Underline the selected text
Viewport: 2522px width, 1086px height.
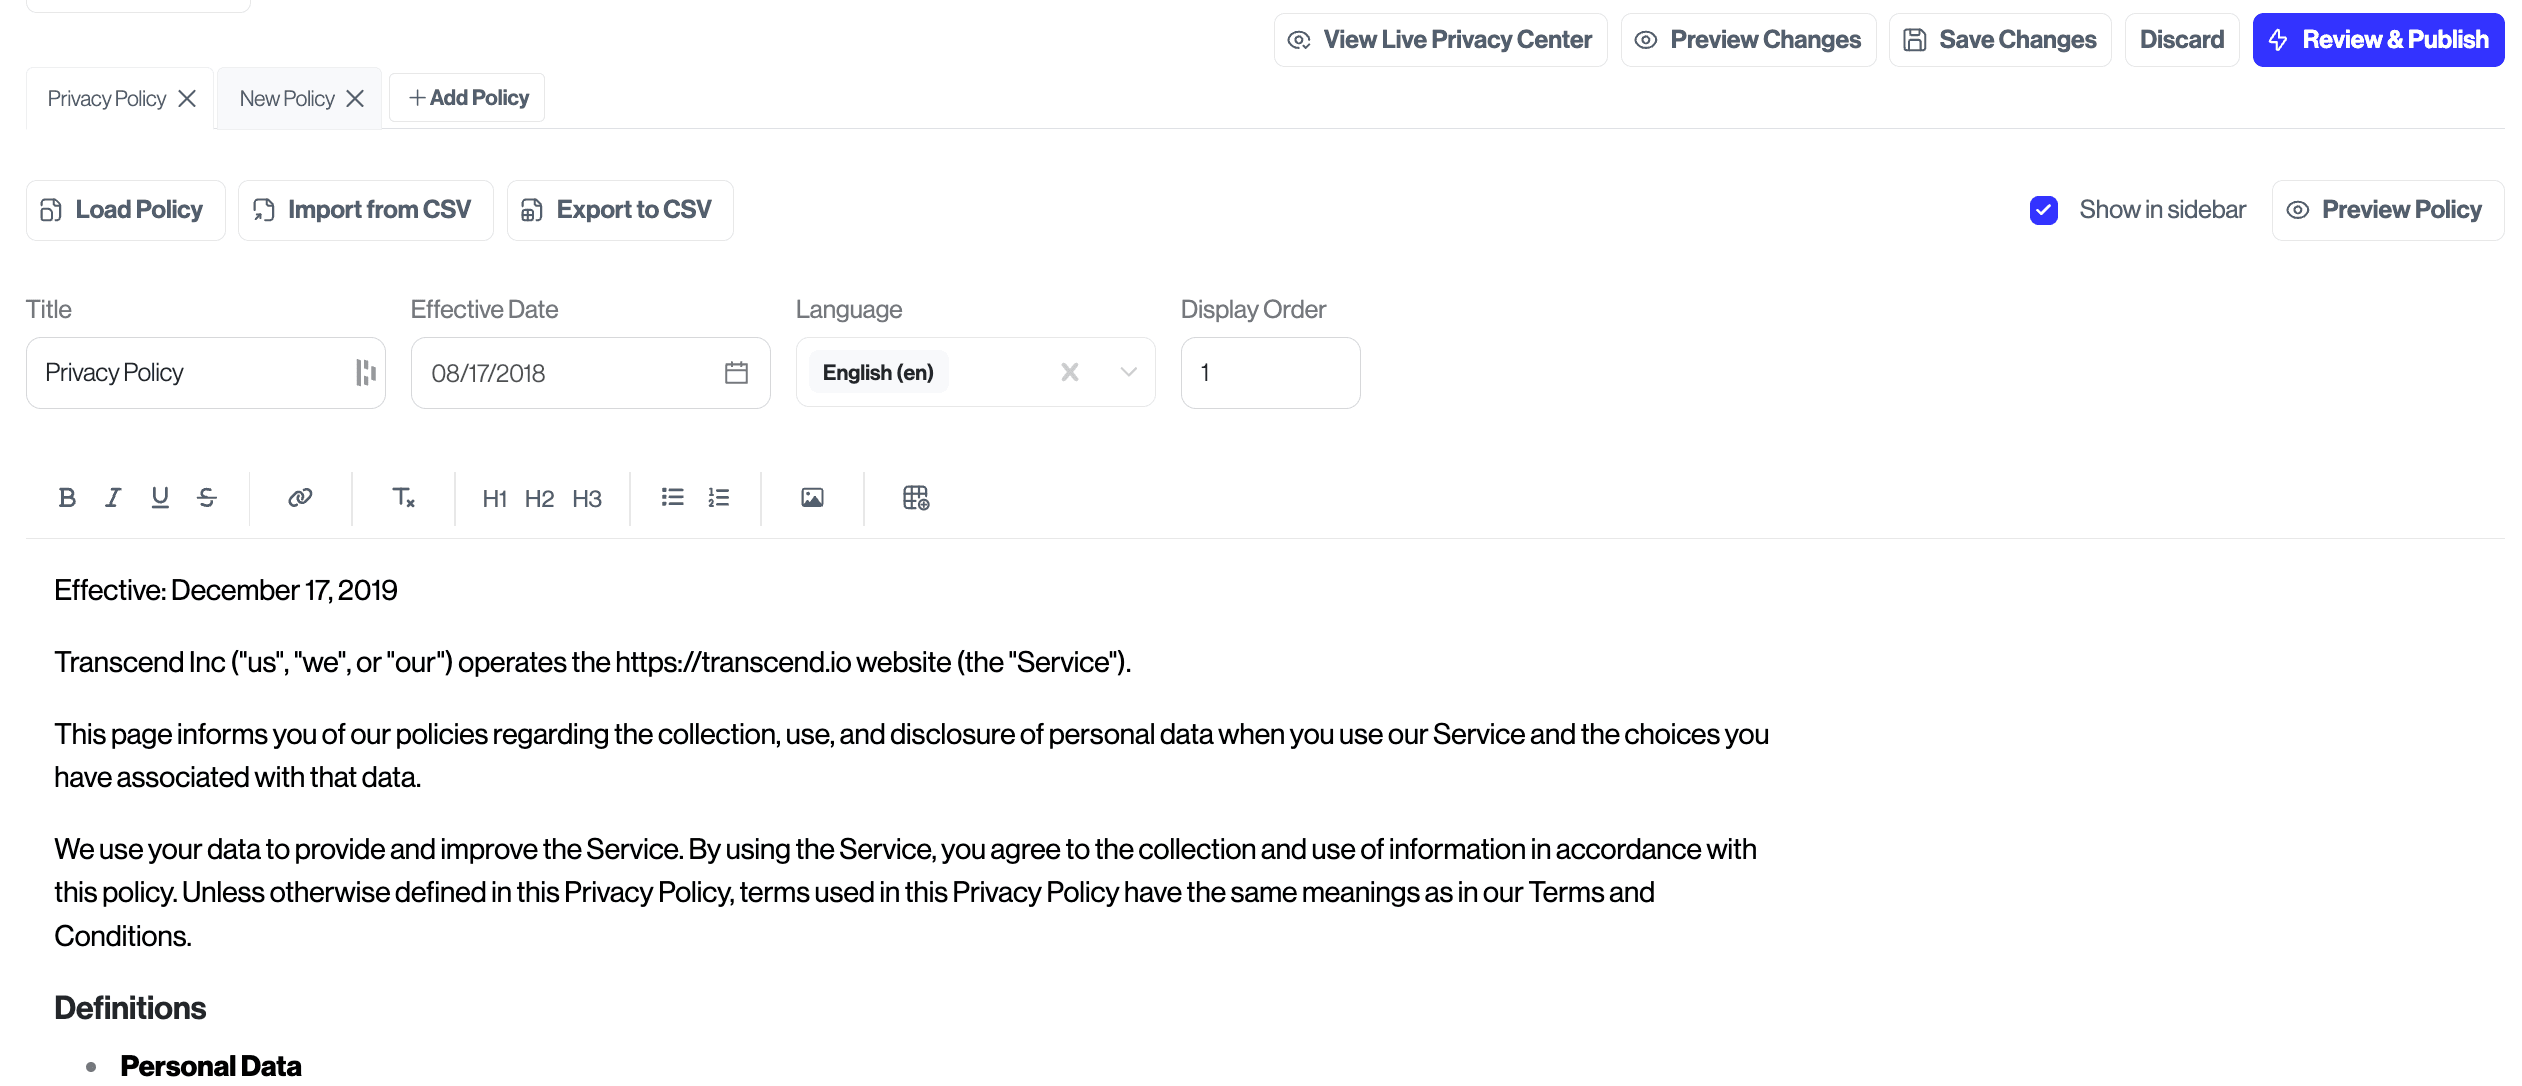tap(160, 498)
